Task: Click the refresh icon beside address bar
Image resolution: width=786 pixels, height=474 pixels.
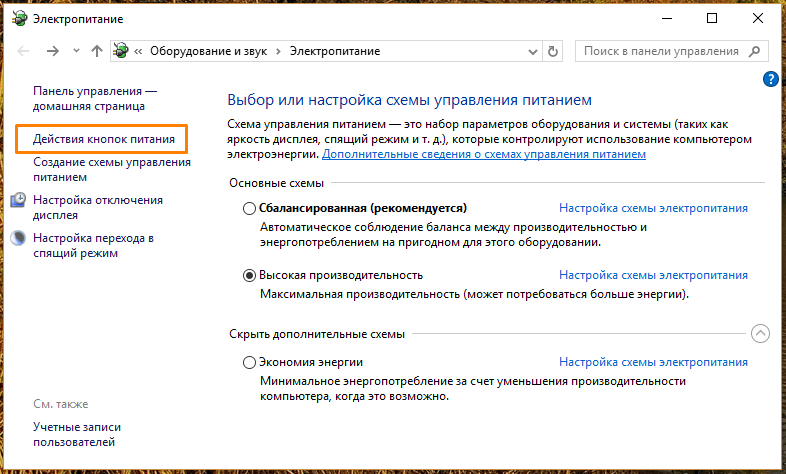Action: pyautogui.click(x=552, y=51)
